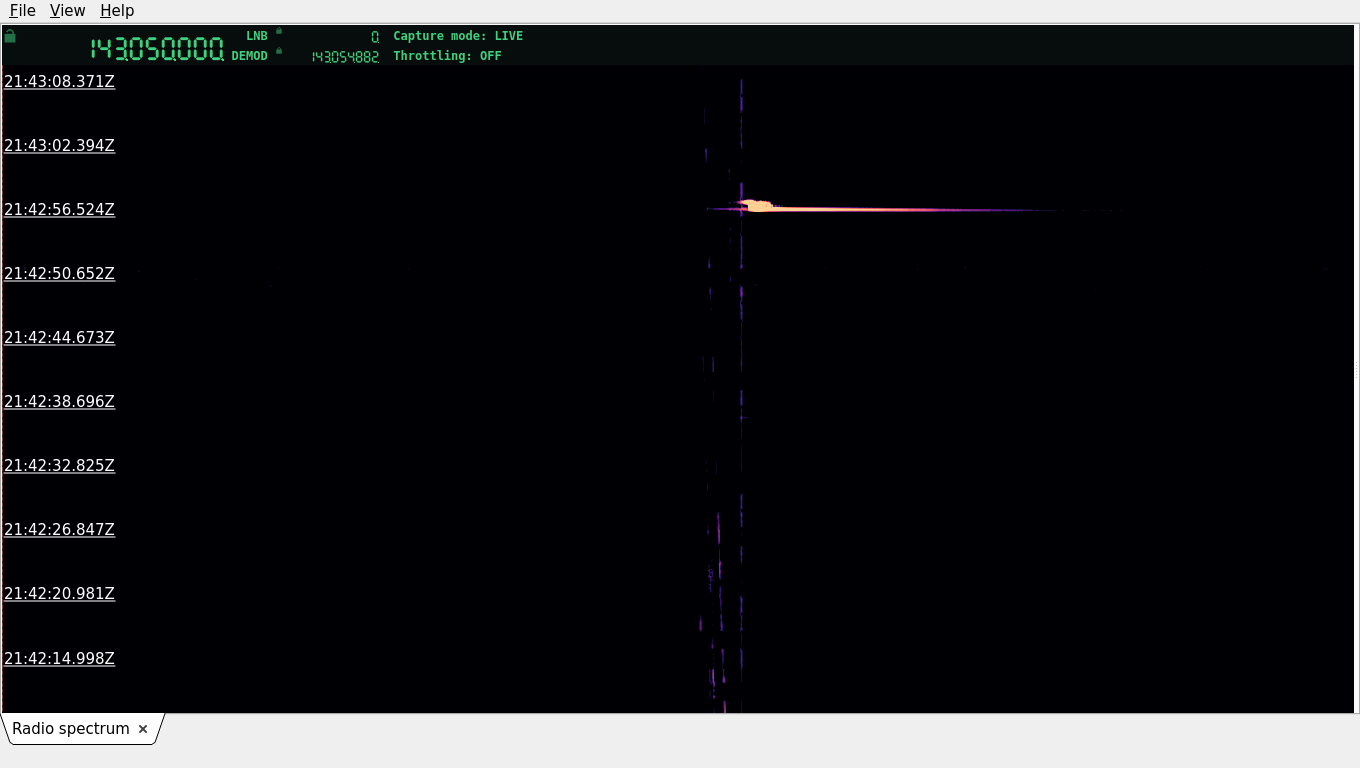Click the bright orange signal burst in waterfall
The image size is (1360, 768).
[x=760, y=206]
